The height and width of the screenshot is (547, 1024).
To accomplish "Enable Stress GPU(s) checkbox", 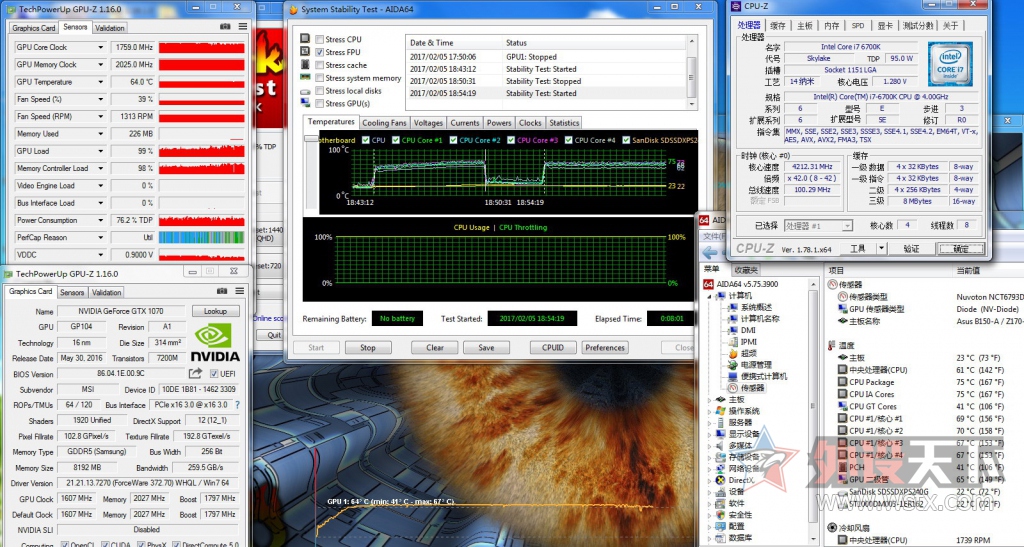I will (320, 103).
